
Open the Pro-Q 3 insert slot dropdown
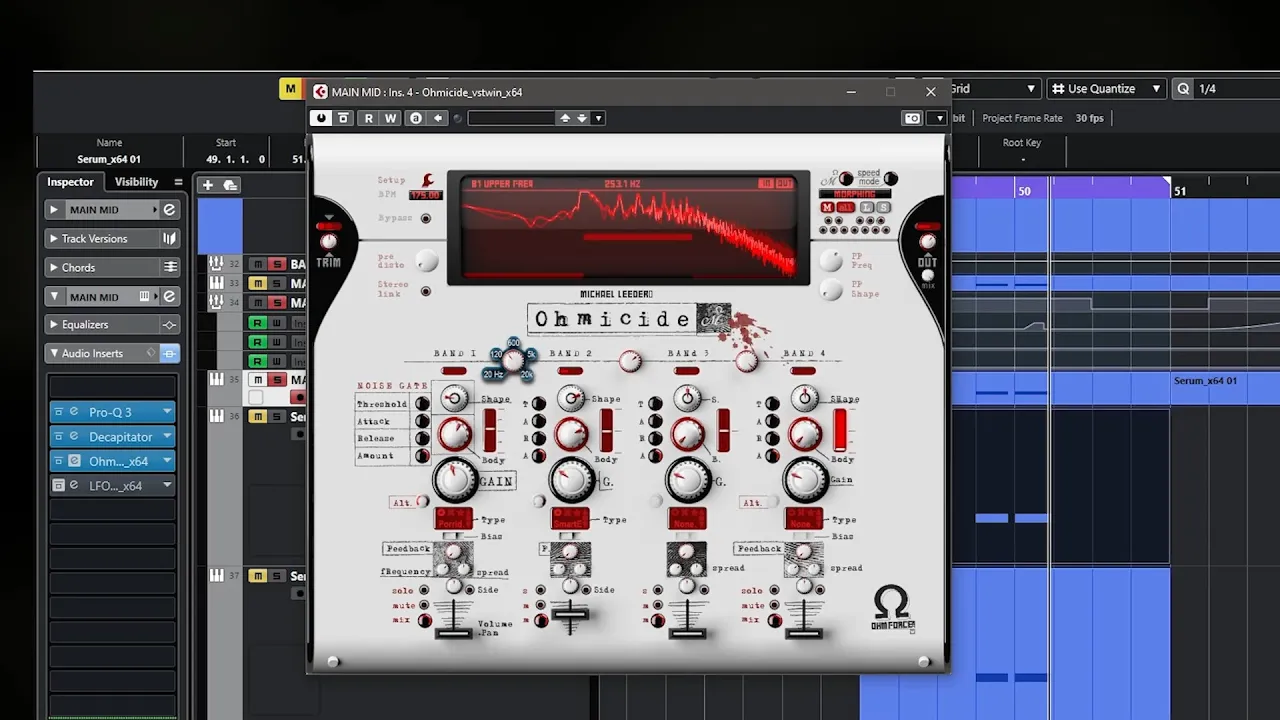pyautogui.click(x=167, y=412)
